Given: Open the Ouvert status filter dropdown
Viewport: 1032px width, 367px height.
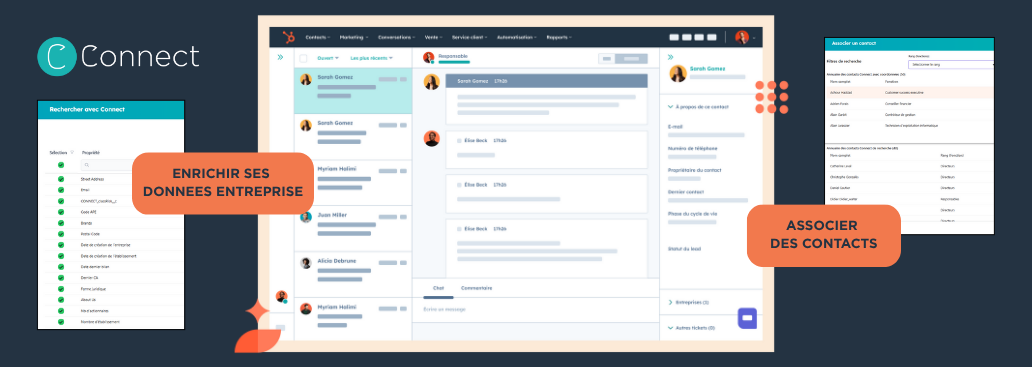Looking at the screenshot, I should click(327, 58).
